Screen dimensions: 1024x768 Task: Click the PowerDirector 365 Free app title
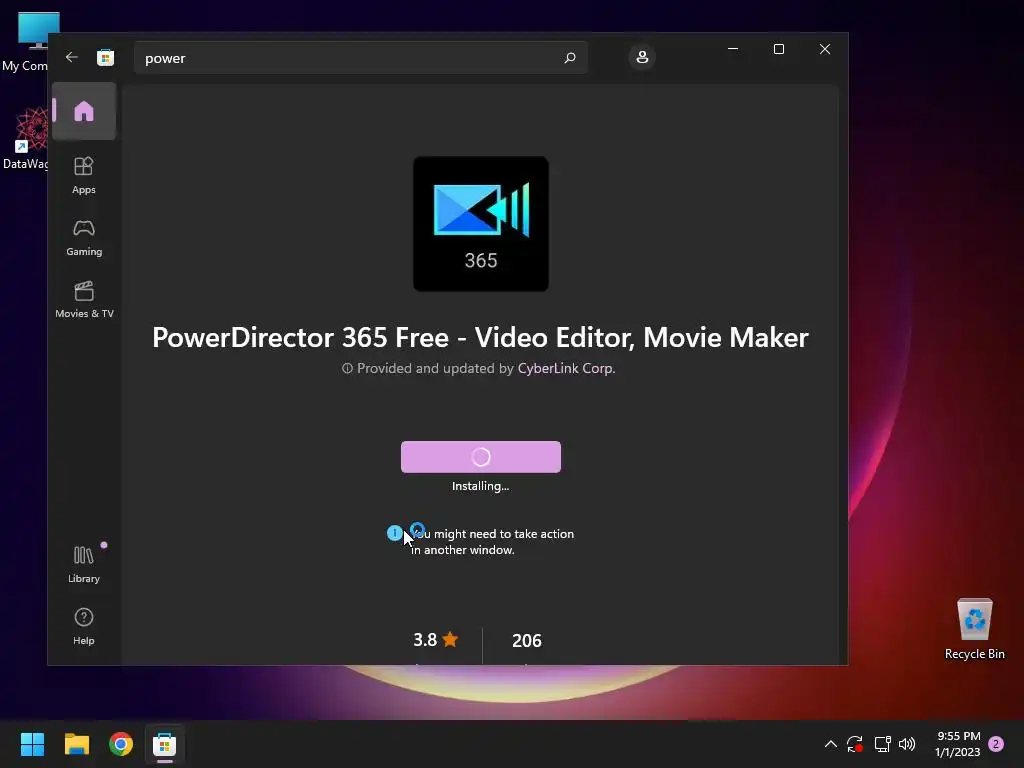click(x=480, y=338)
